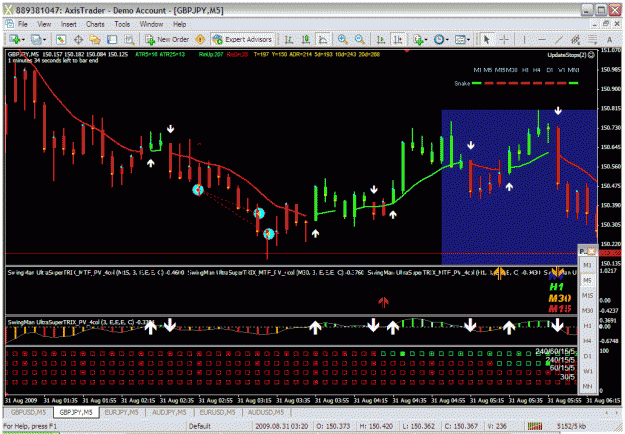This screenshot has width=625, height=434.
Task: Expand the Indicators list dropdown arrow
Action: [x=426, y=39]
